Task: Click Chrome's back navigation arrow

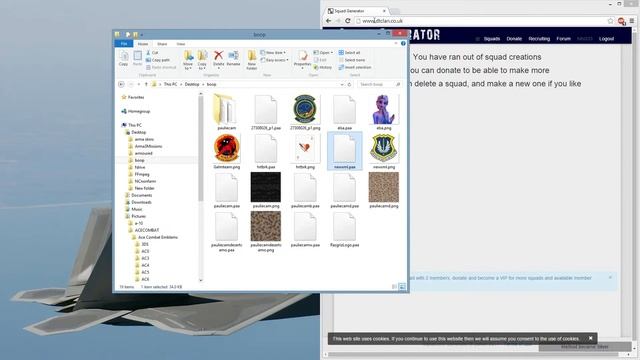Action: tap(329, 21)
